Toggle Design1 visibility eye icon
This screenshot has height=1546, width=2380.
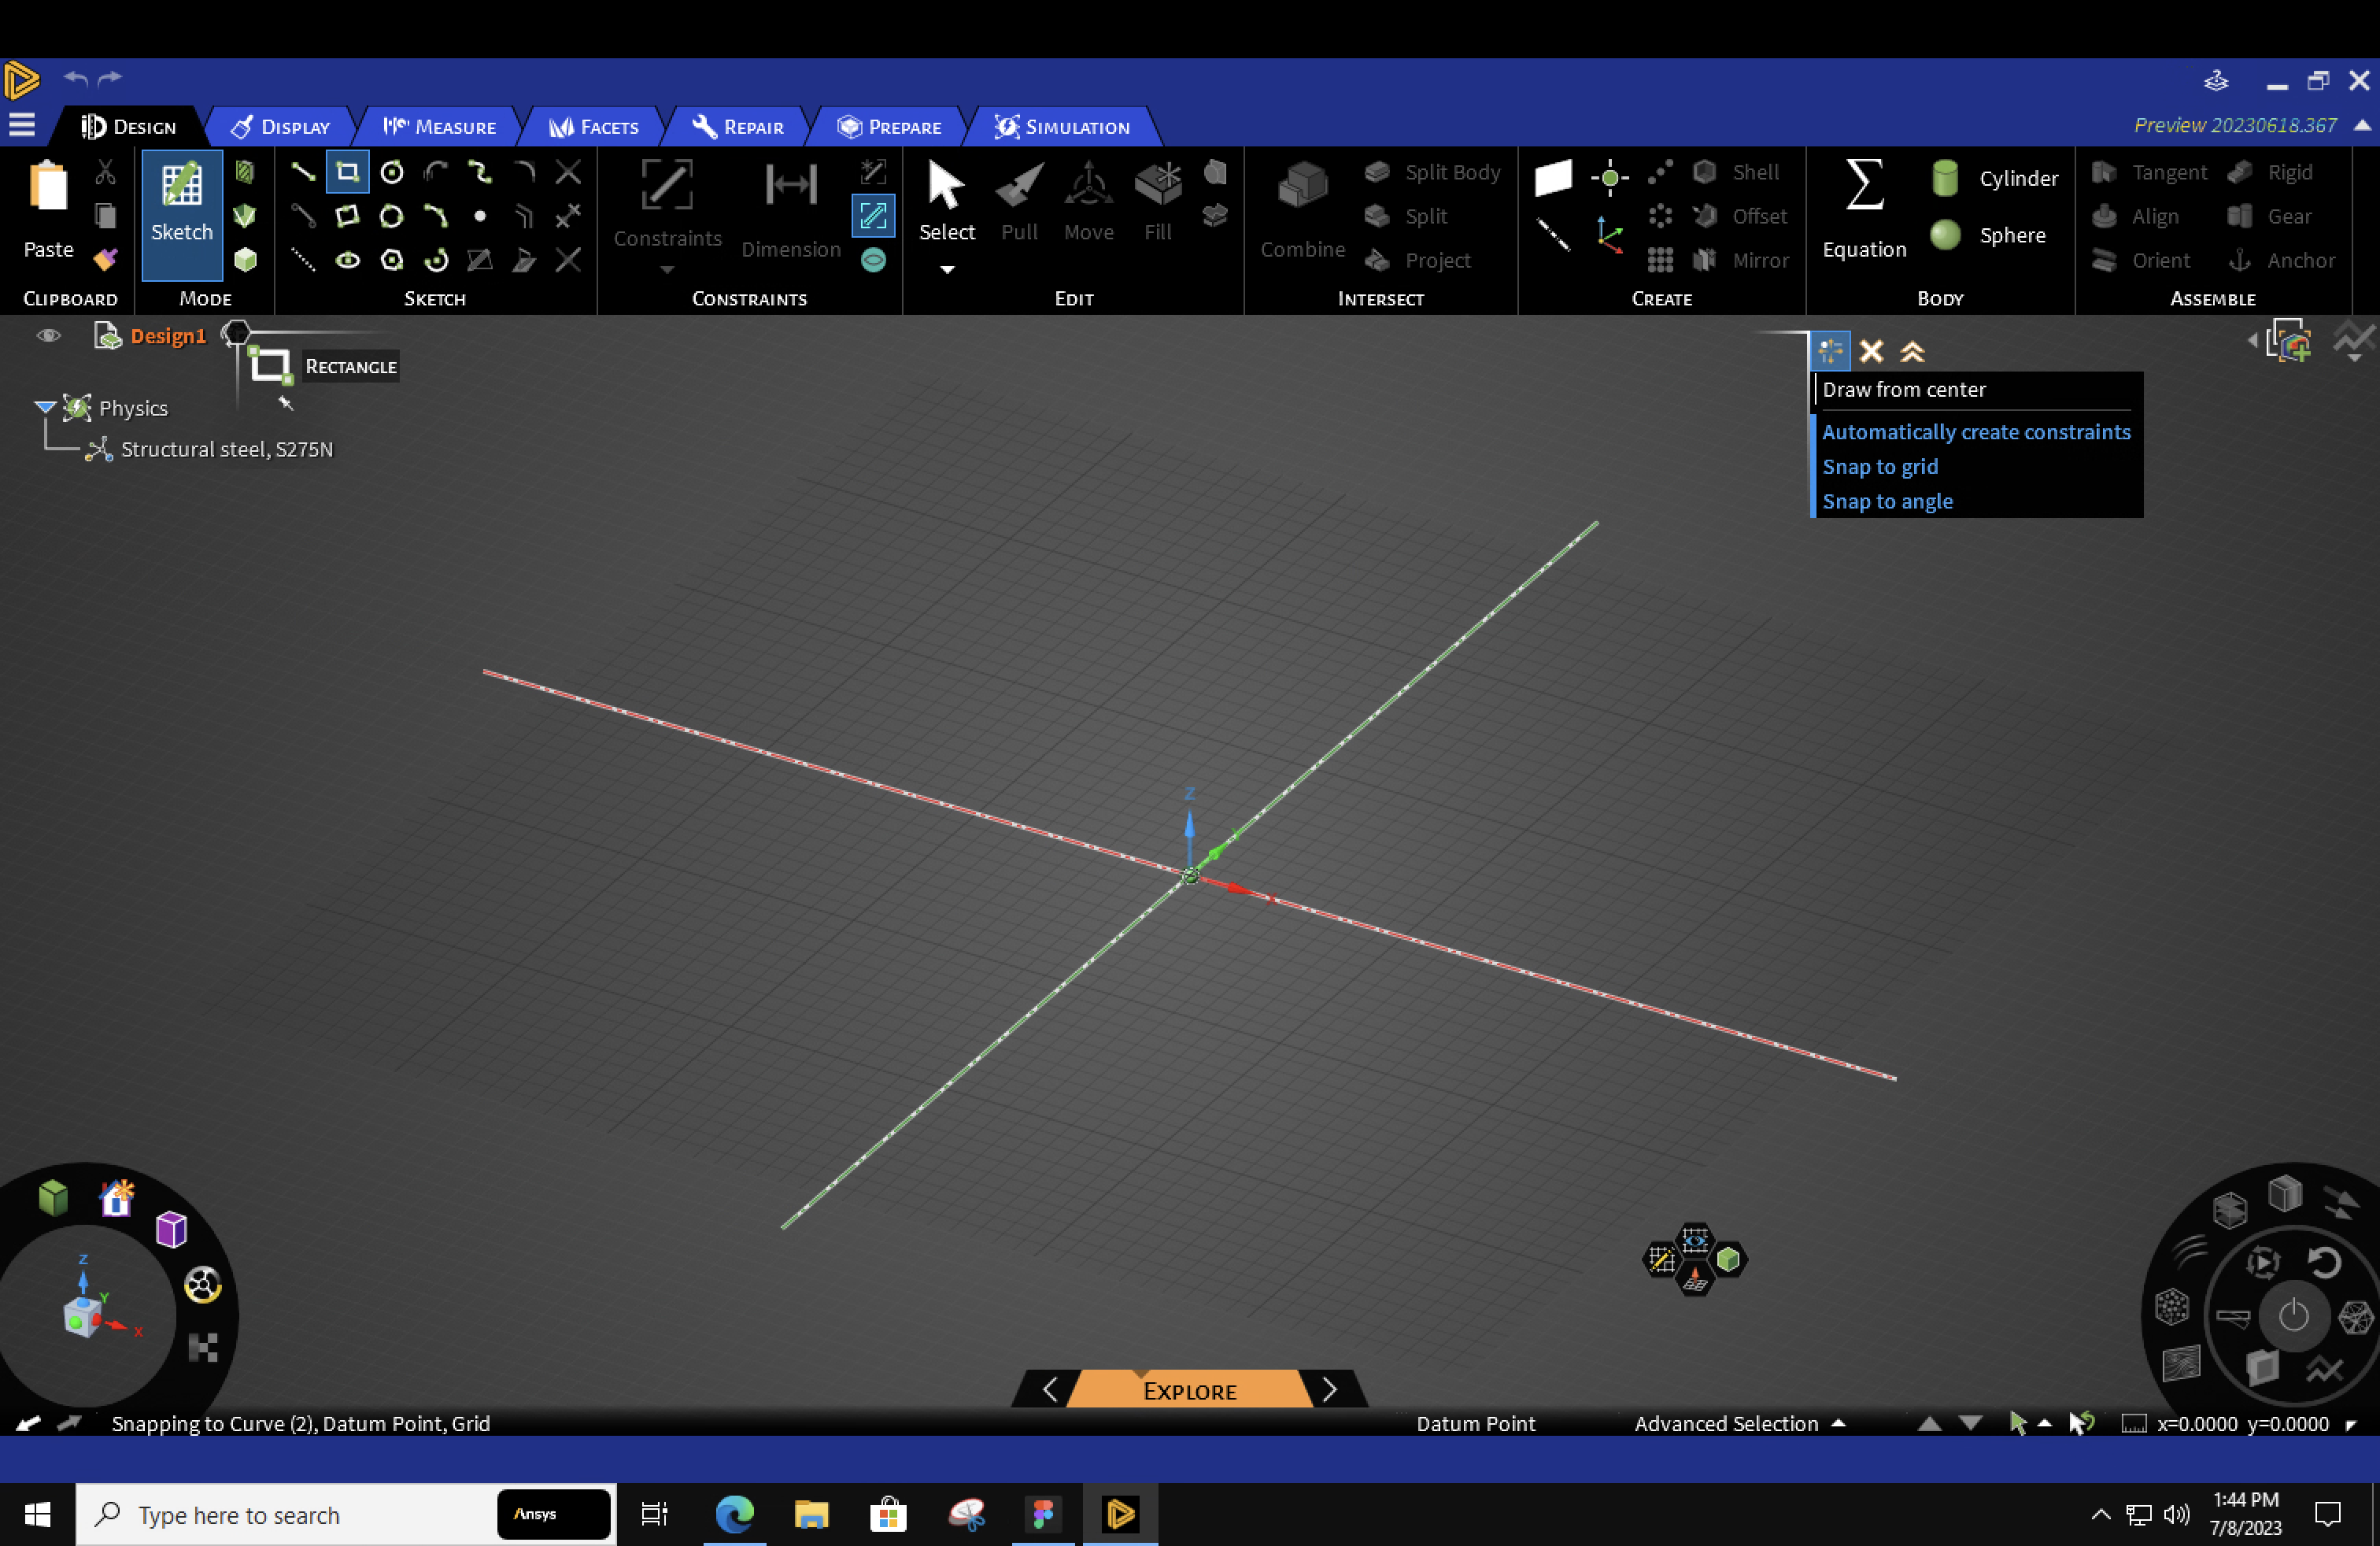click(x=48, y=336)
